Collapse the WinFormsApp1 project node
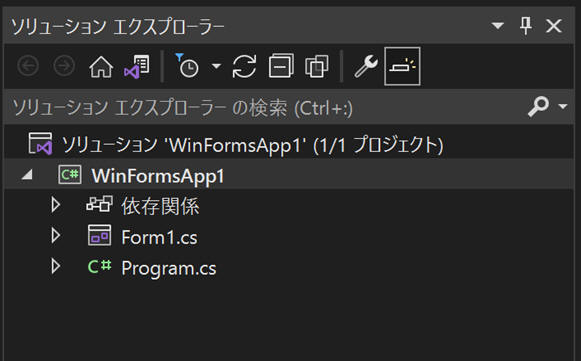The image size is (581, 361). (27, 175)
